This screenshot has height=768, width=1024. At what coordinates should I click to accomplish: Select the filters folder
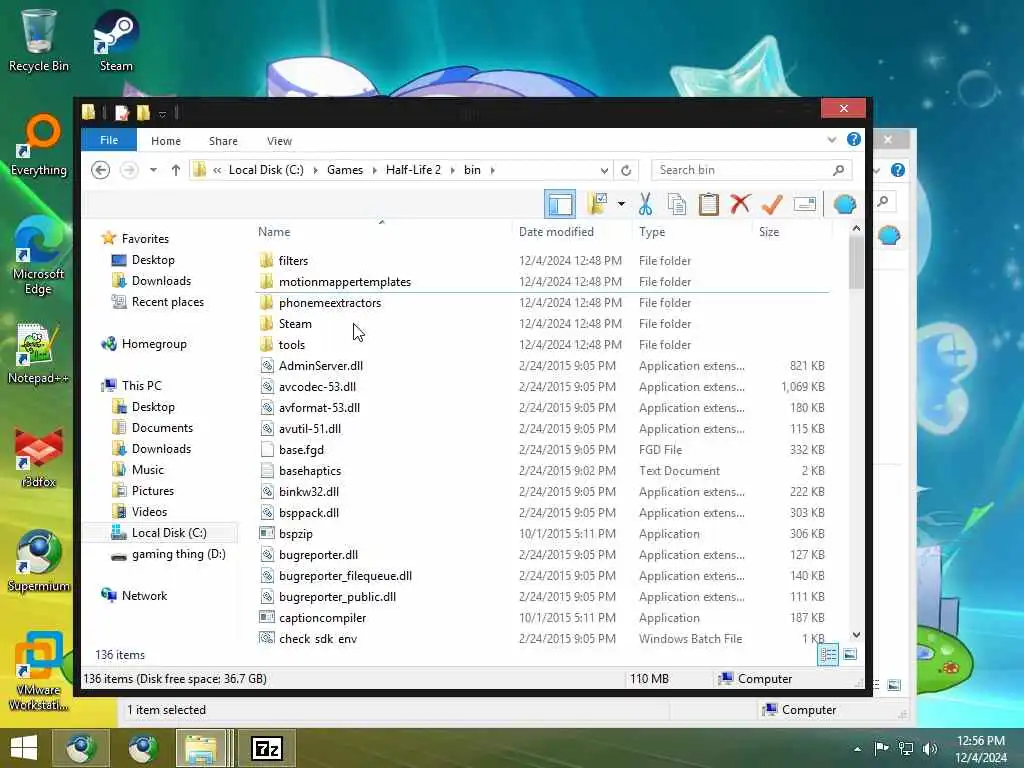pyautogui.click(x=293, y=261)
